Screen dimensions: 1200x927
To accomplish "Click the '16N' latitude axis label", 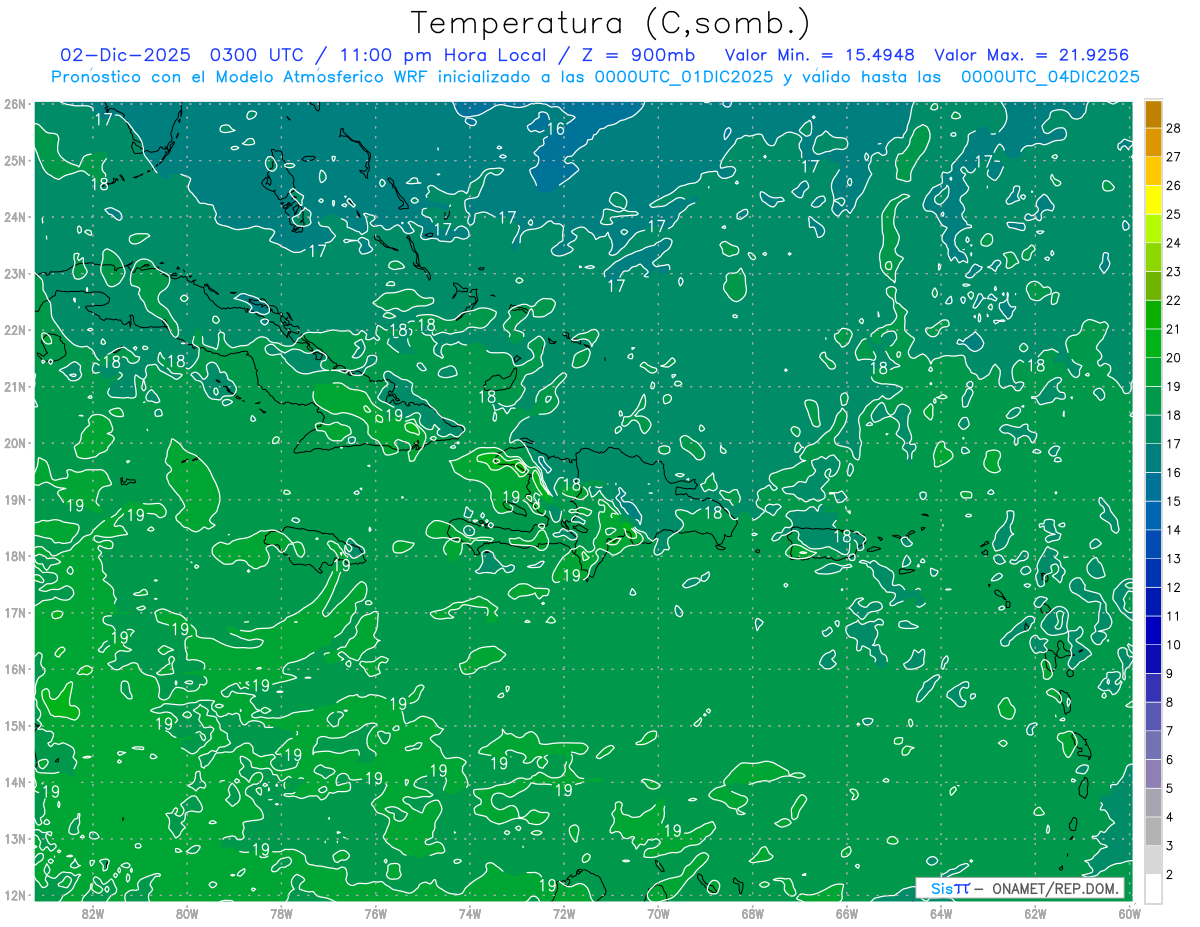I will (x=15, y=669).
